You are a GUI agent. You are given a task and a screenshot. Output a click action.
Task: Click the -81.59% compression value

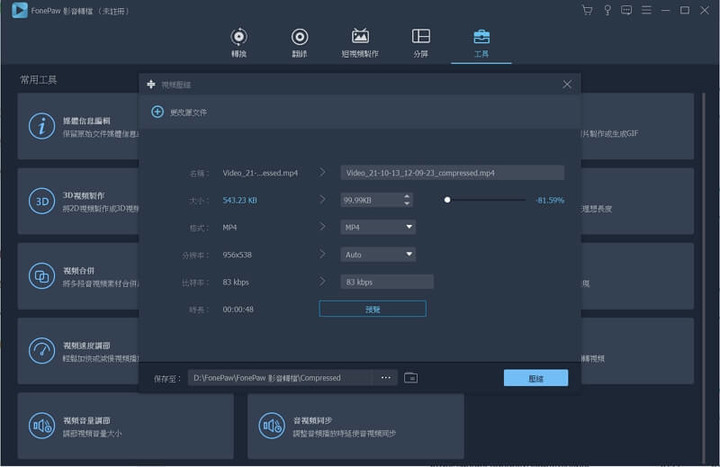(x=550, y=200)
